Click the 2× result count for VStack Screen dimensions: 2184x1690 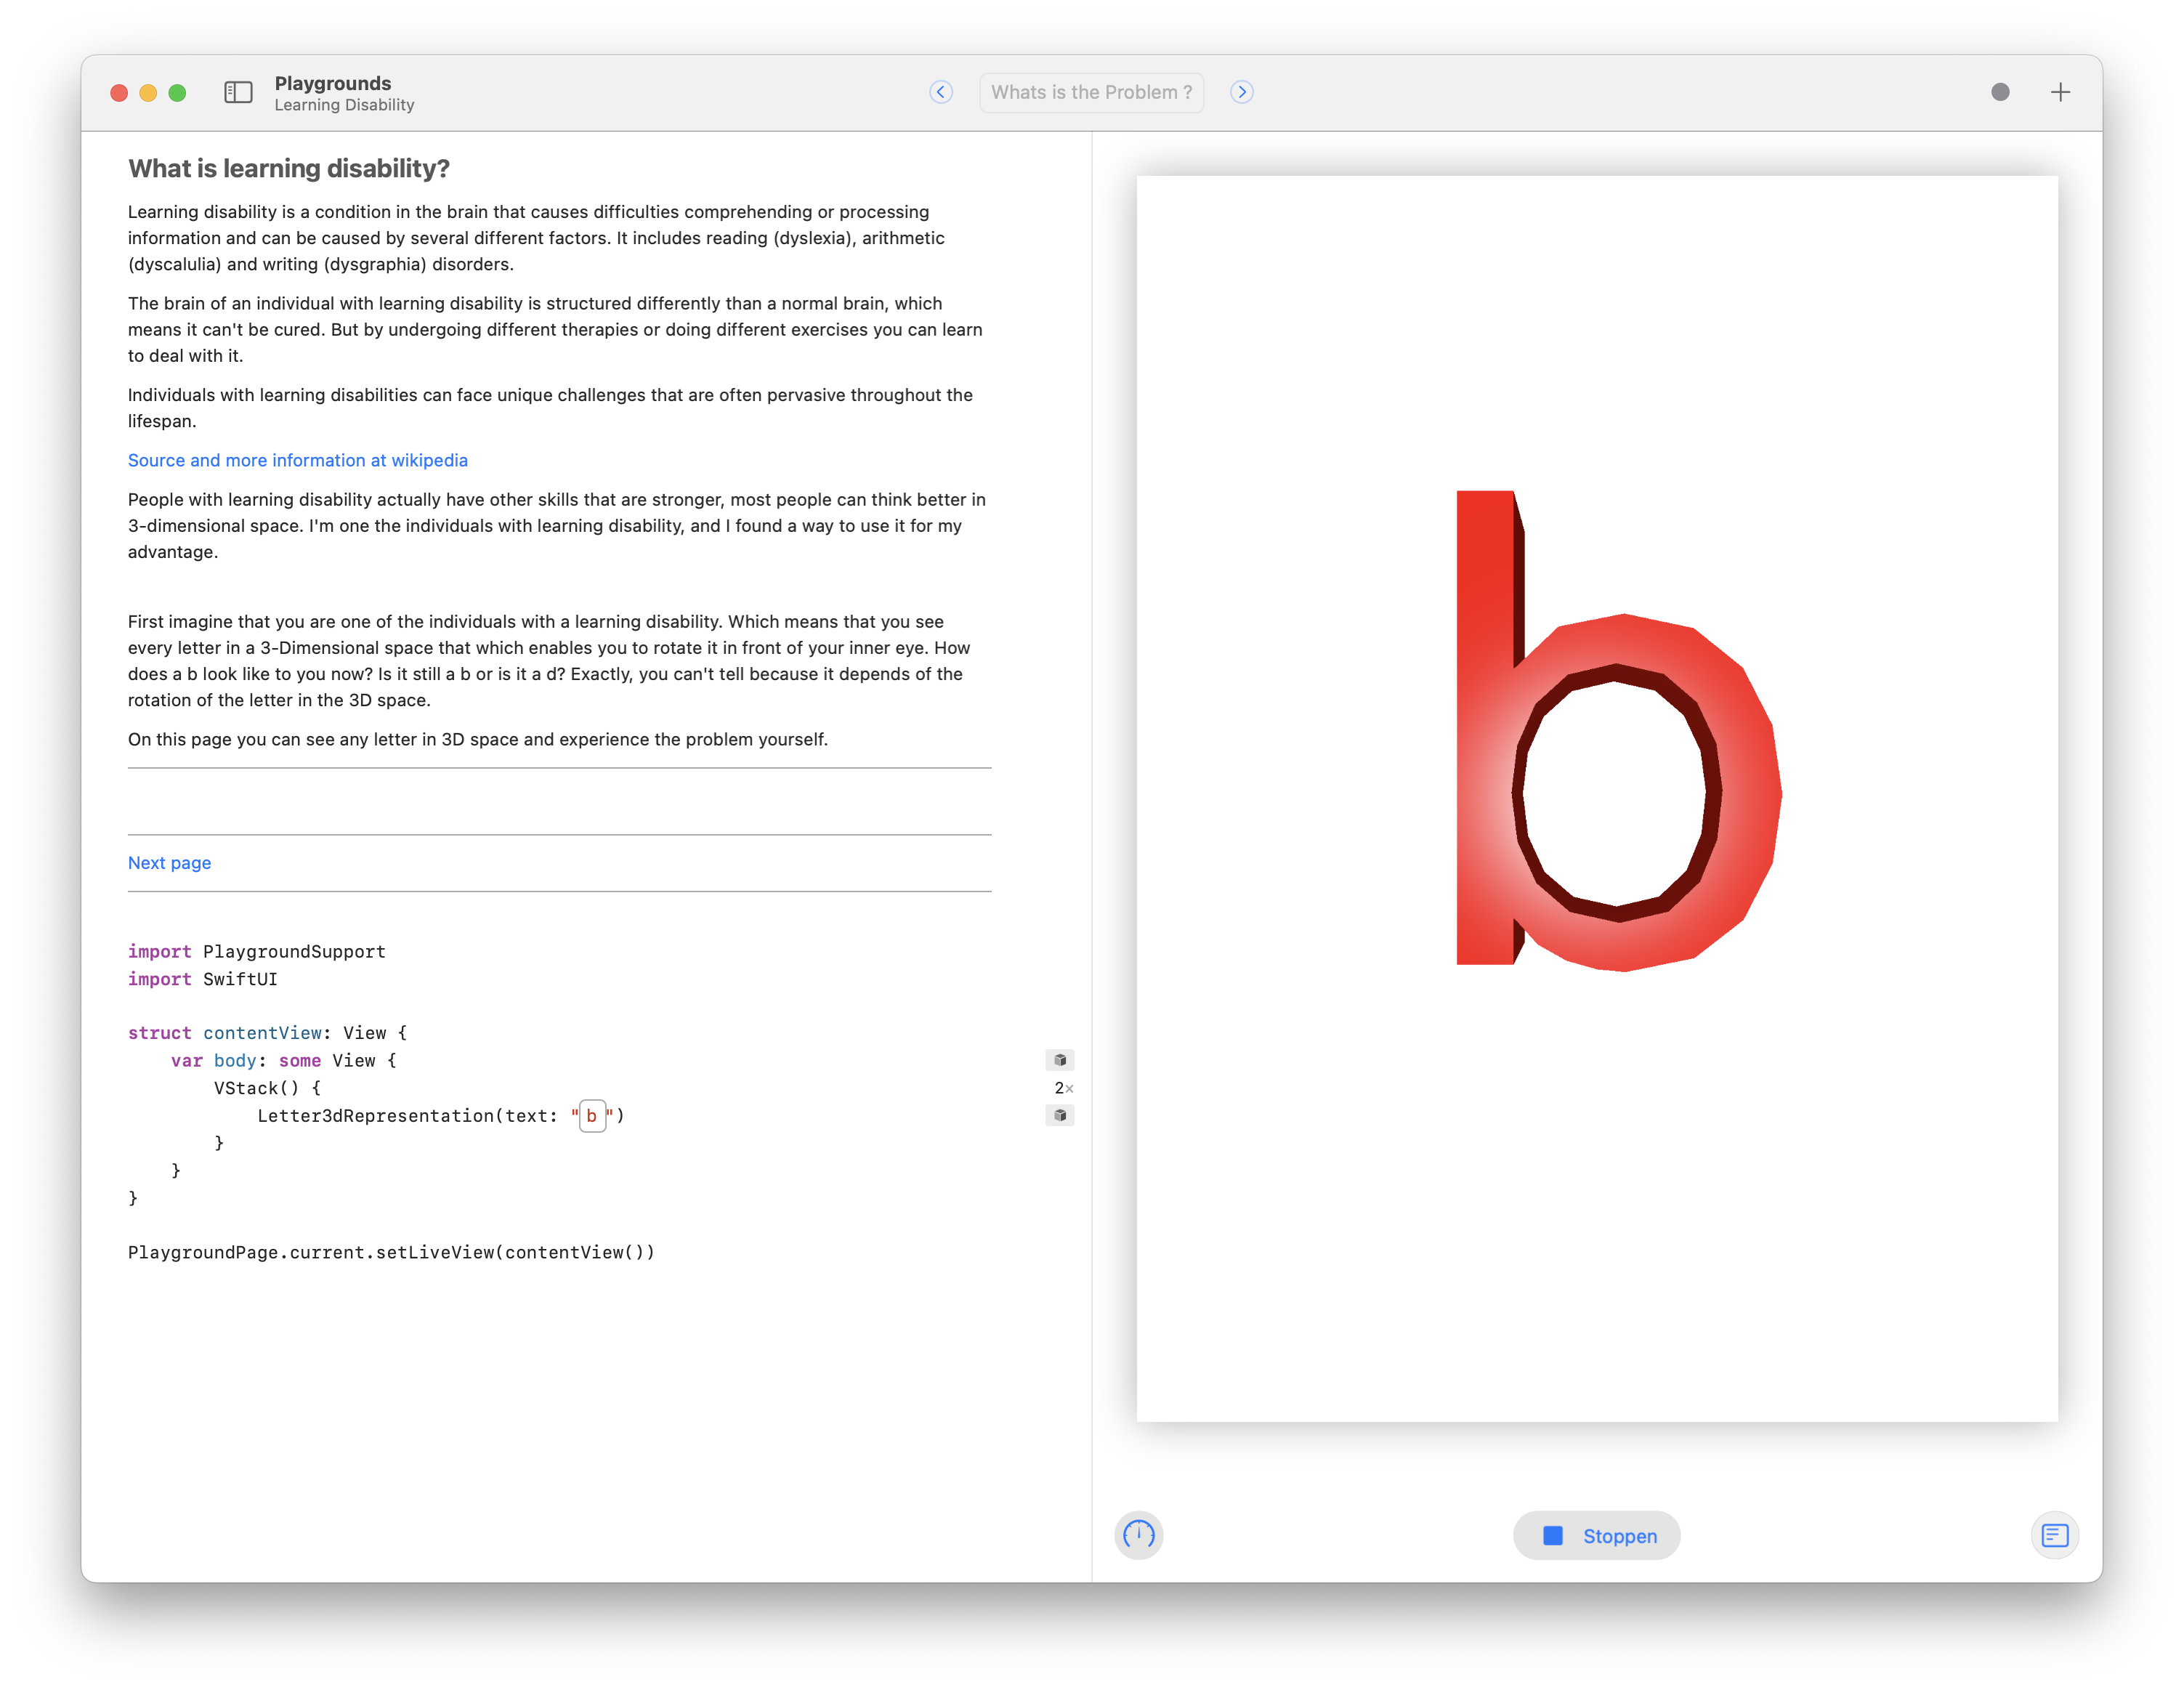(1063, 1088)
